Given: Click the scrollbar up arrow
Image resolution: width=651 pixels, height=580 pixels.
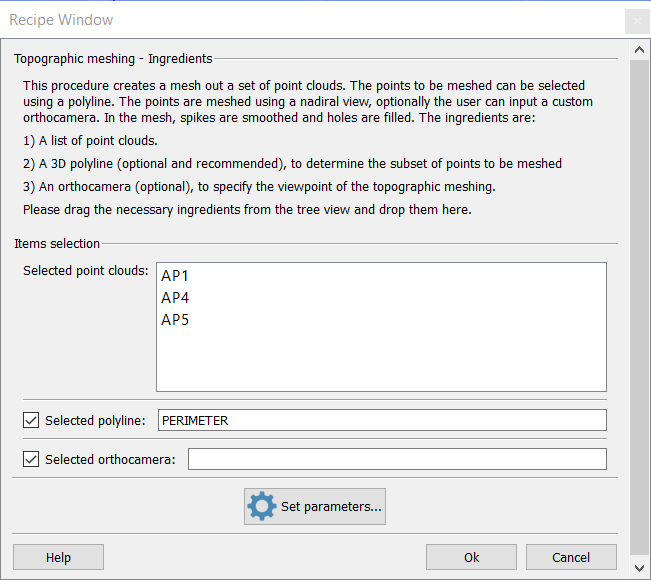Looking at the screenshot, I should point(640,50).
